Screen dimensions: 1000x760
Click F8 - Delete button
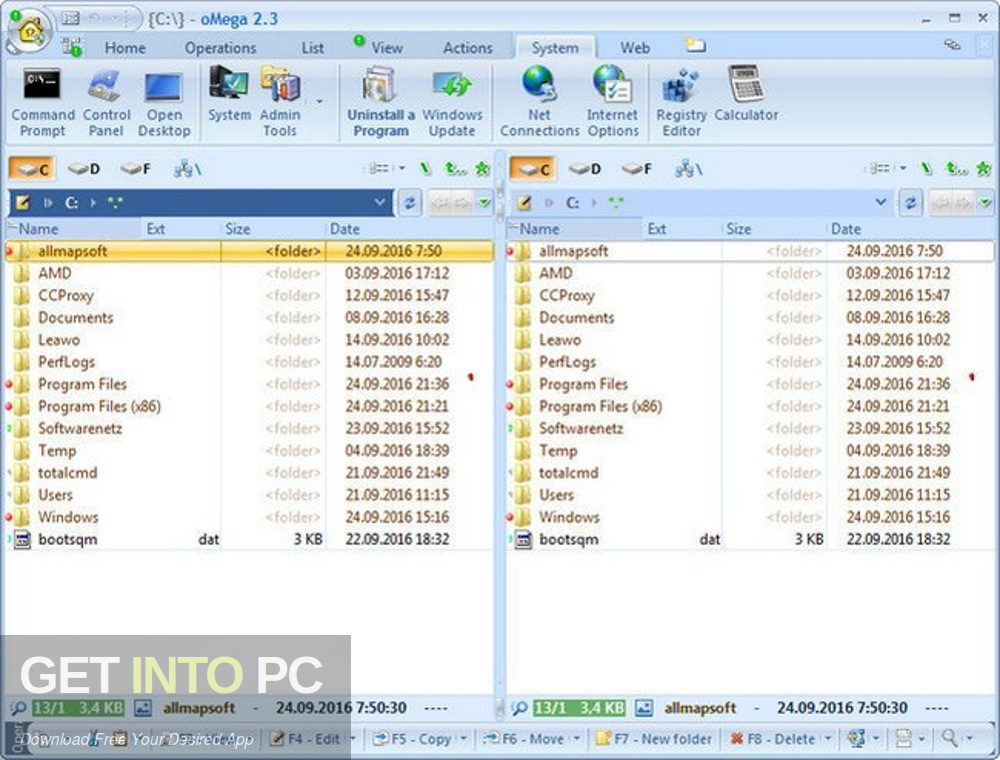[x=772, y=739]
